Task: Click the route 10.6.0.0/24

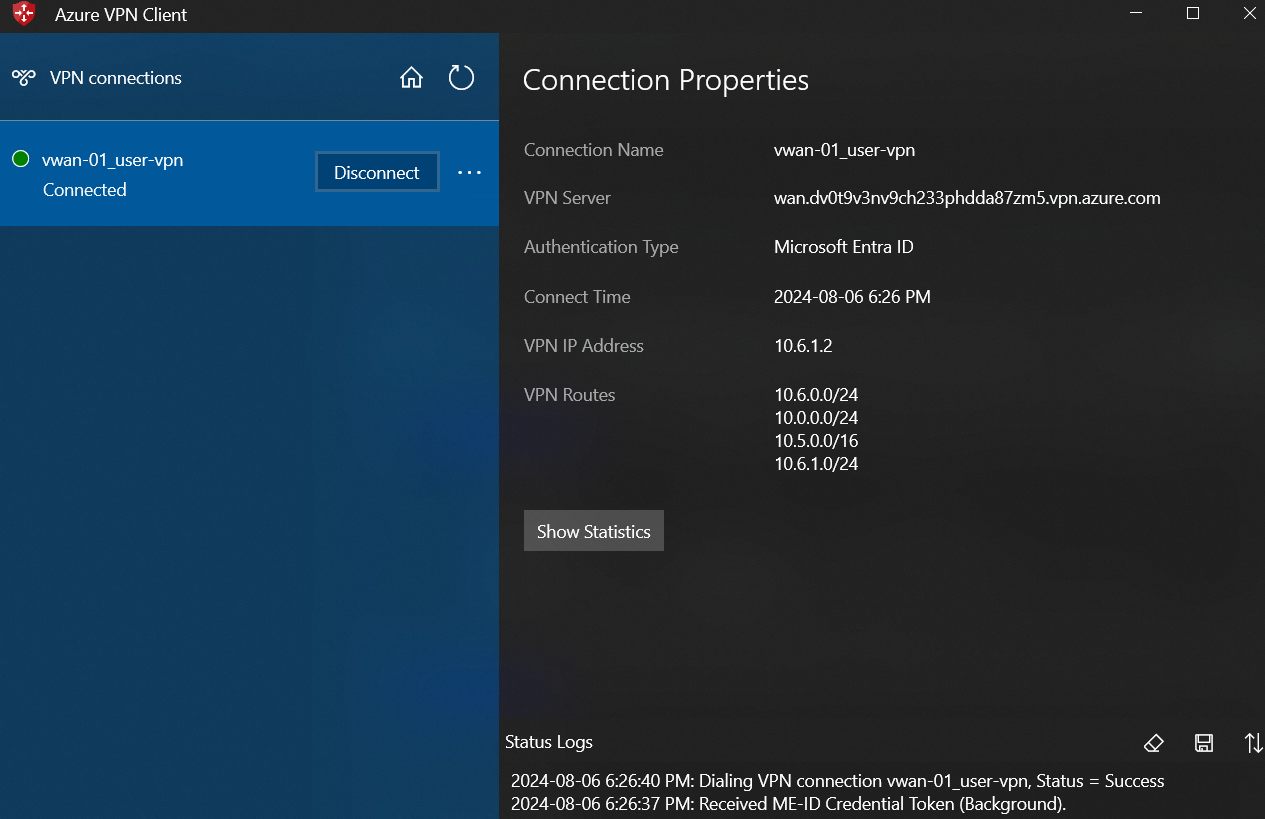Action: 816,395
